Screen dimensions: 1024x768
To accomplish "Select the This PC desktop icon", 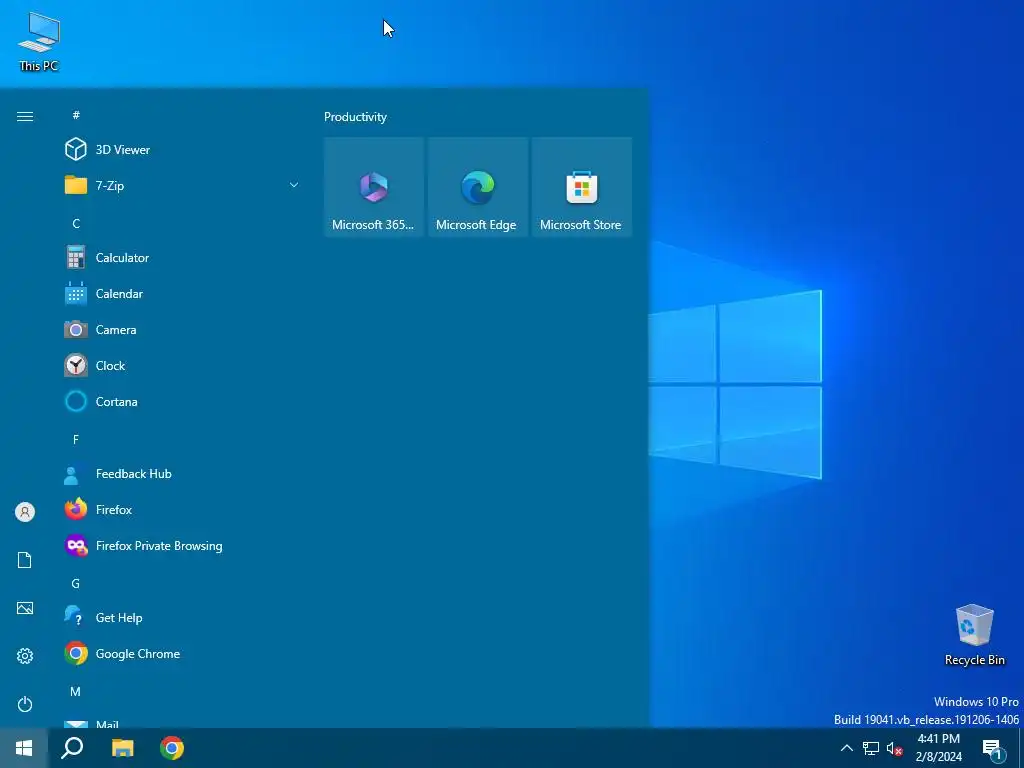I will click(39, 42).
